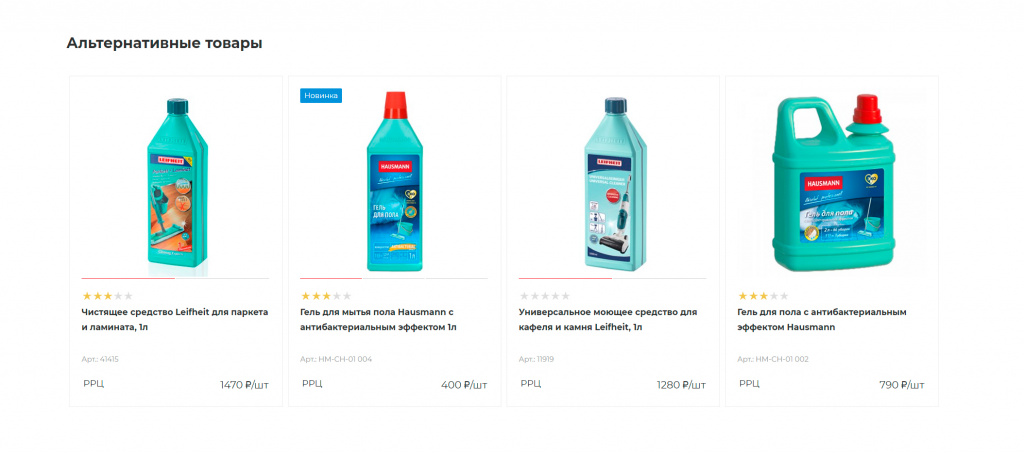Open the Hausmann 1л floor gel bottle image
The height and width of the screenshot is (453, 1024).
point(394,182)
